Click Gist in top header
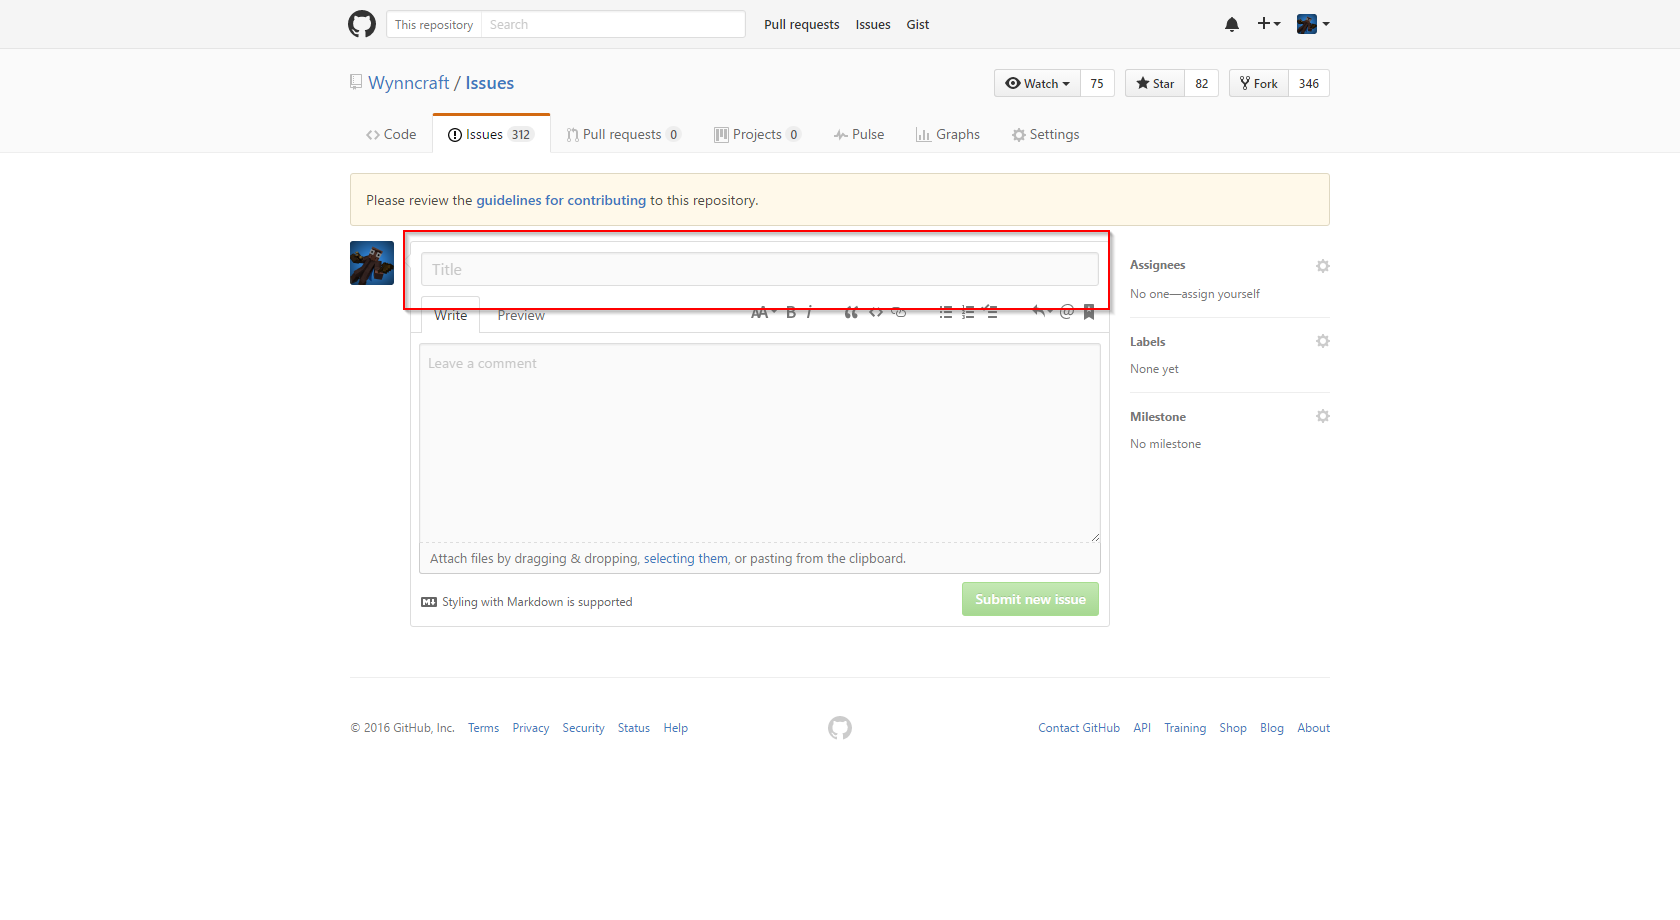Image resolution: width=1680 pixels, height=920 pixels. pyautogui.click(x=918, y=24)
